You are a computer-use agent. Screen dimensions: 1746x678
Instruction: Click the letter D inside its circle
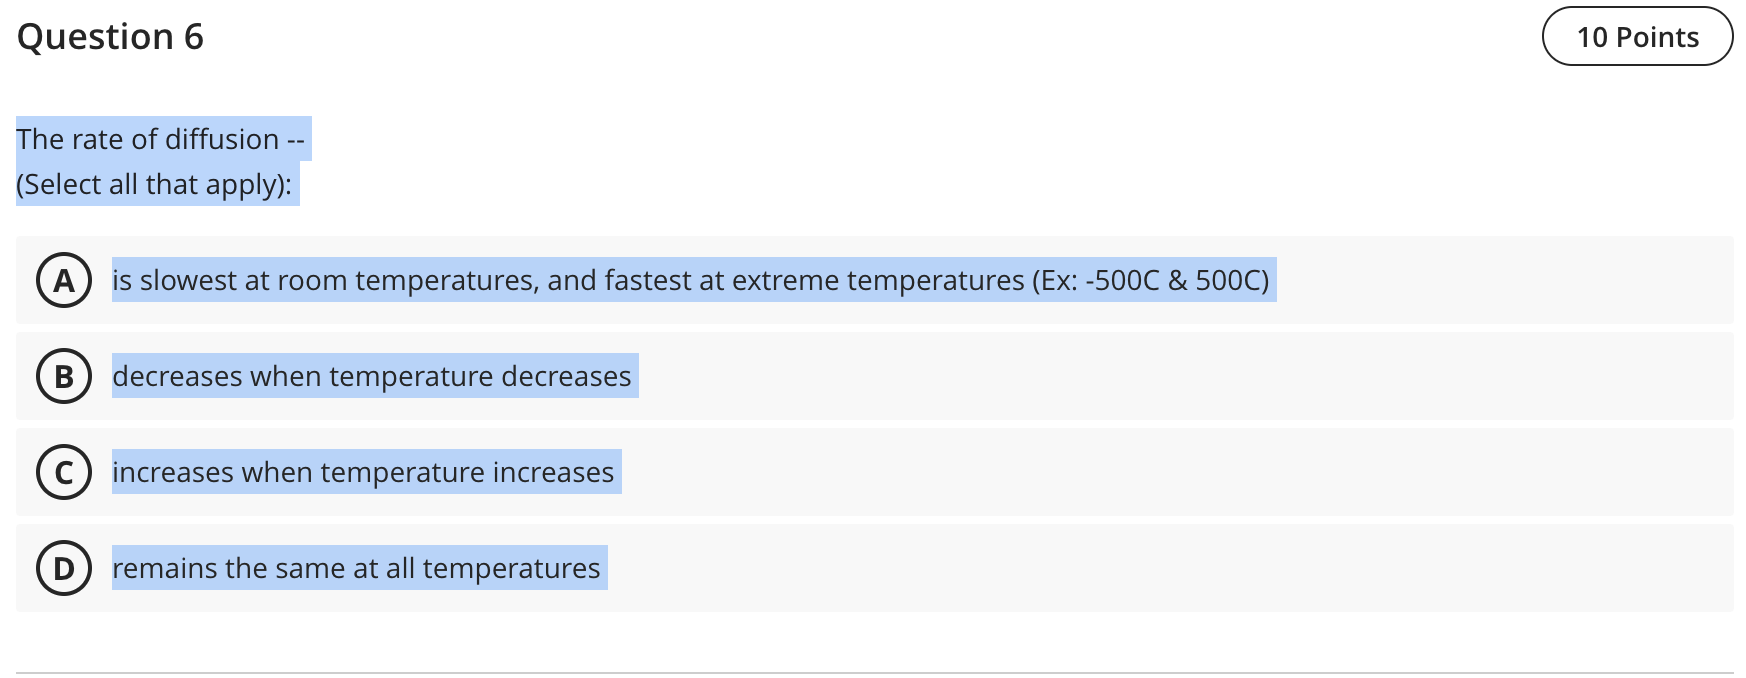pos(63,568)
